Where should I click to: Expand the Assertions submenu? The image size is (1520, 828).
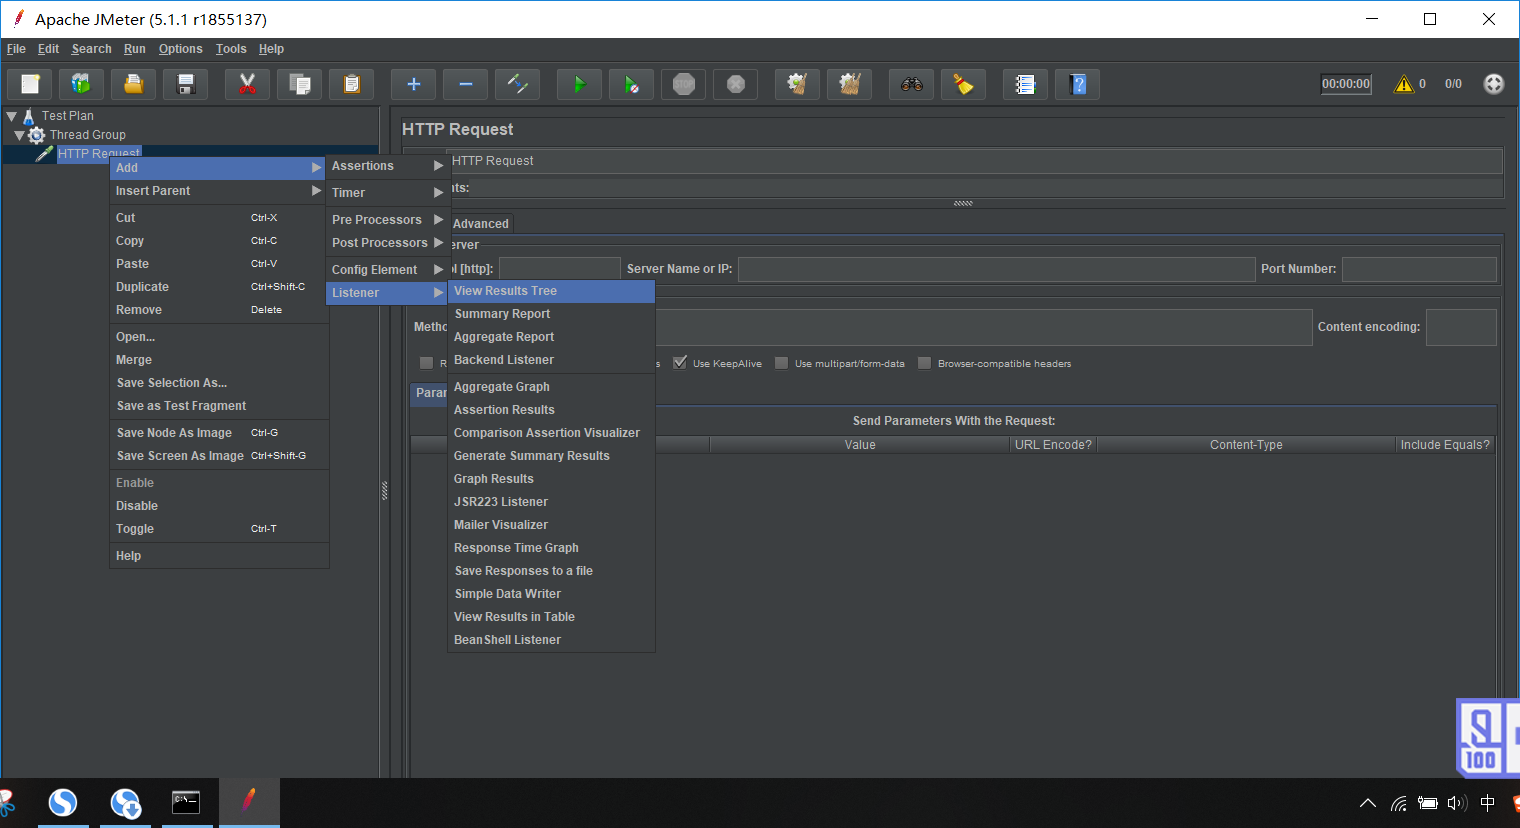point(387,166)
